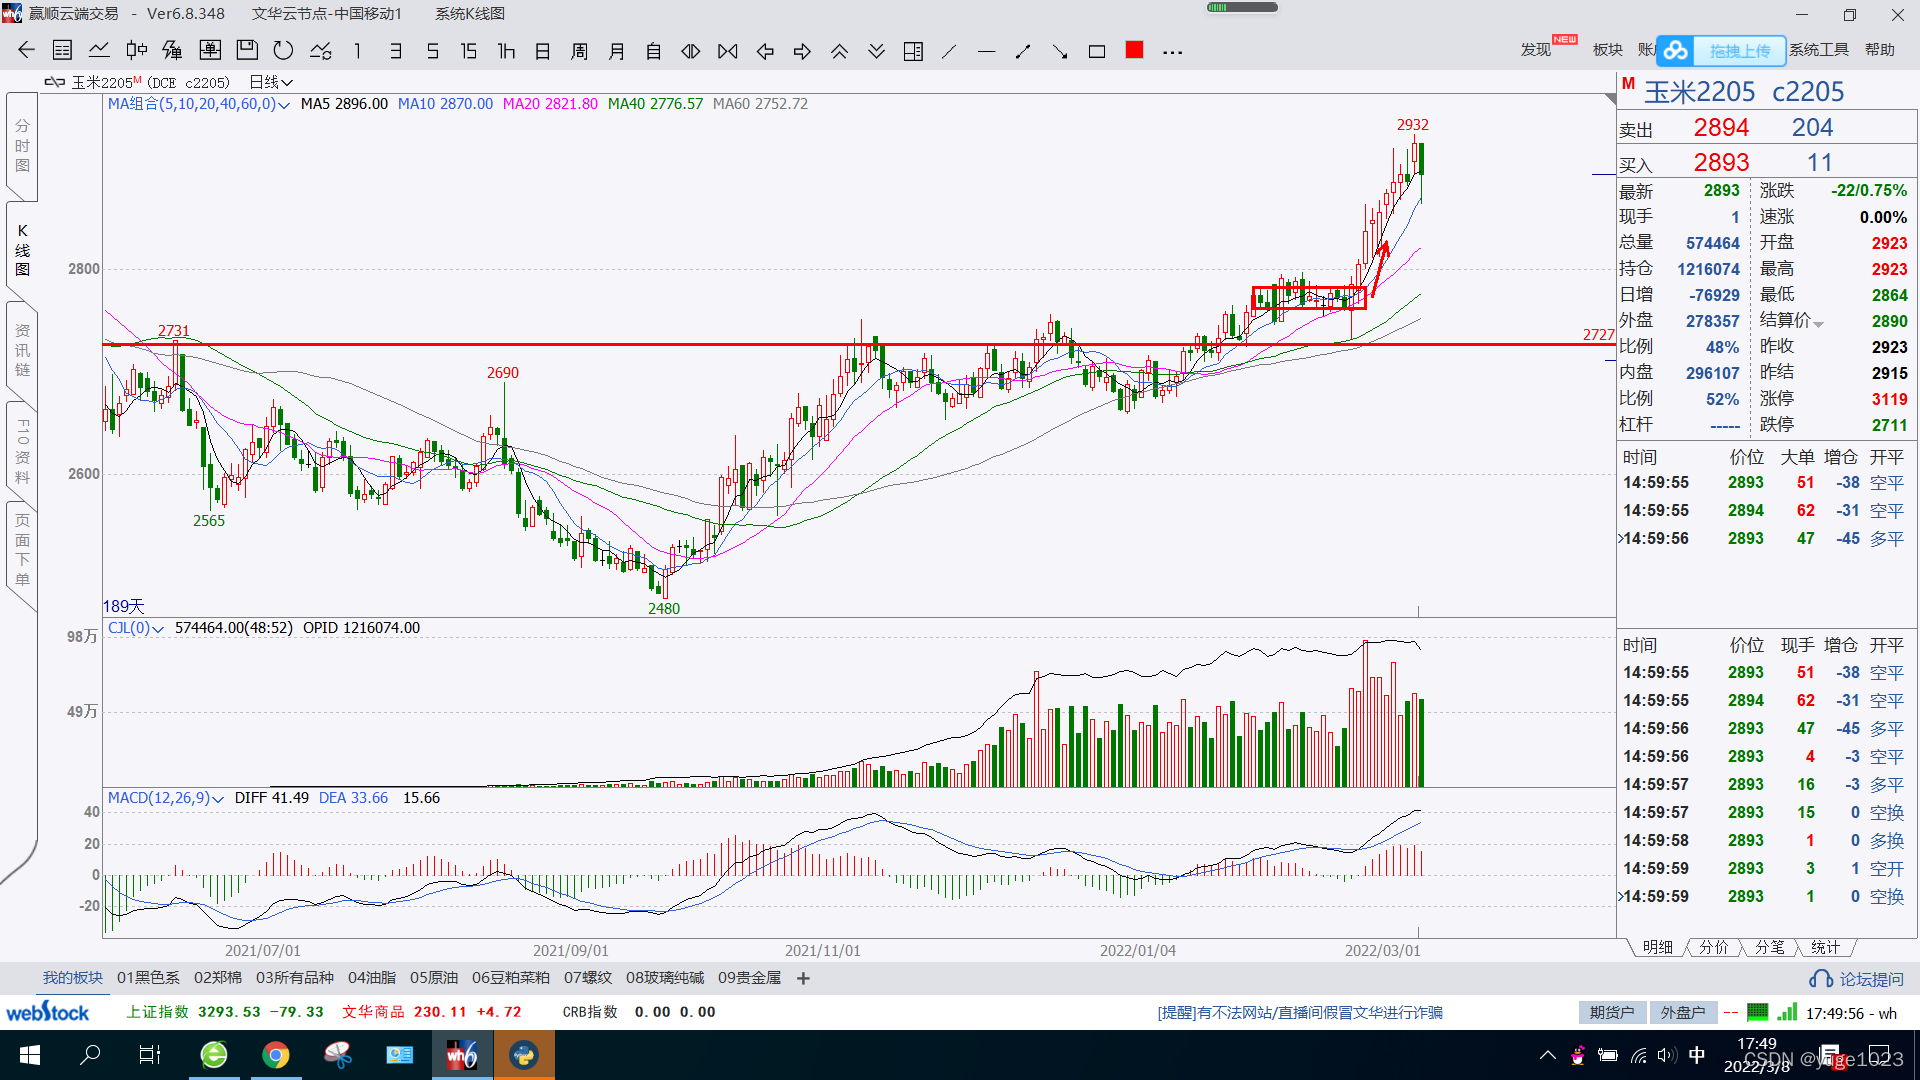Click the circular refresh icon

pyautogui.click(x=284, y=51)
